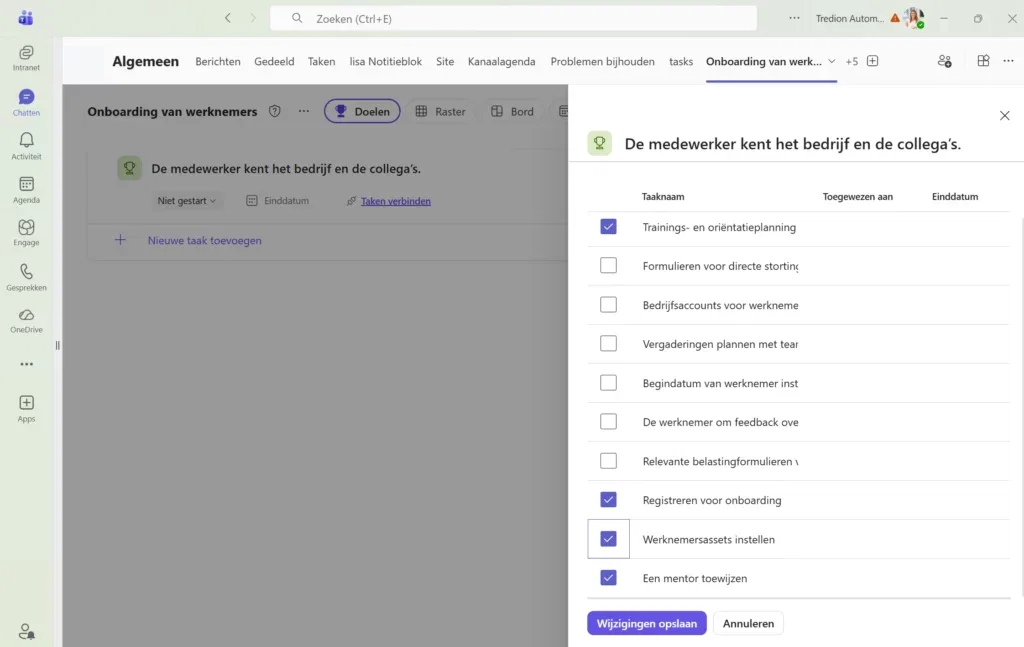Open channel more options ellipsis
1024x647 pixels.
[x=1008, y=61]
